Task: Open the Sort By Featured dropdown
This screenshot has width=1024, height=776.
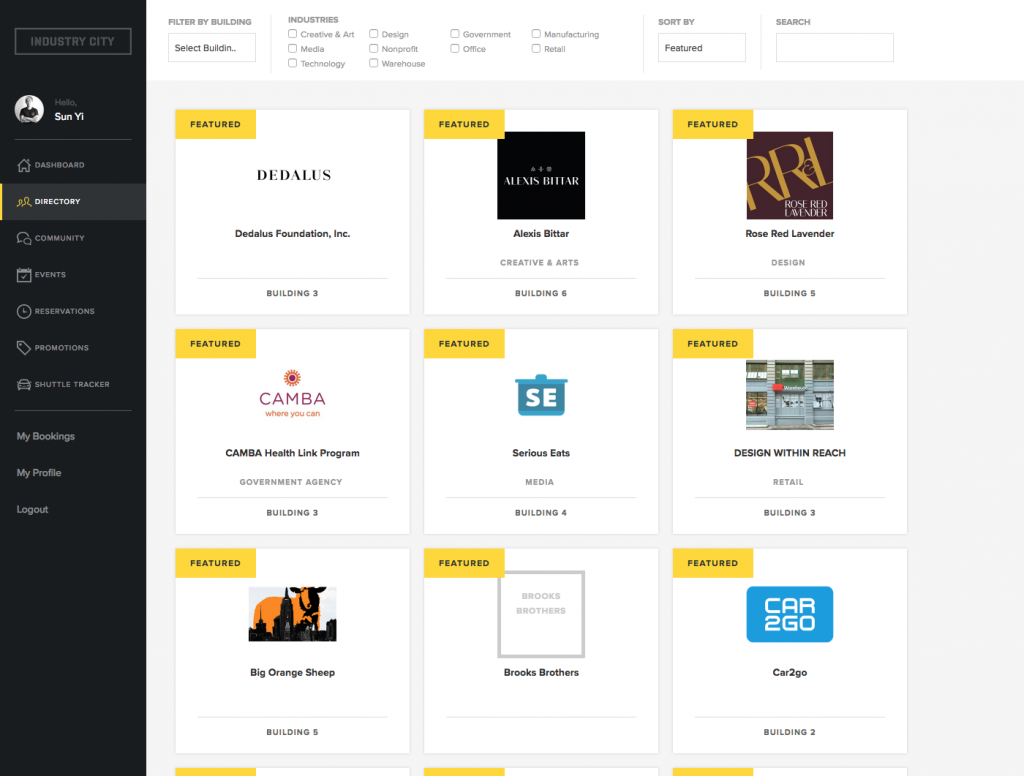Action: [701, 48]
